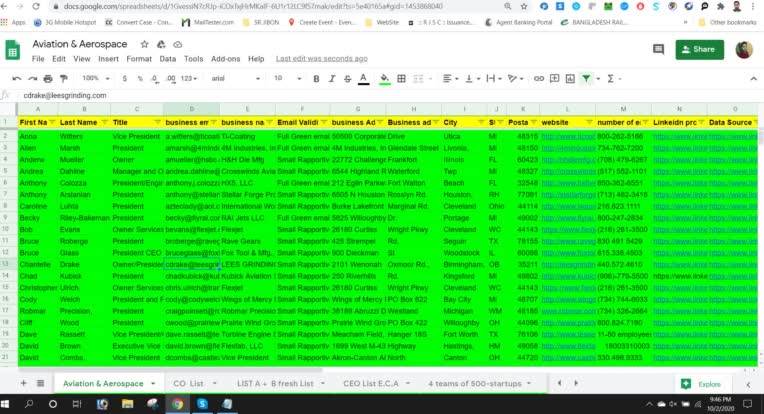
Task: Open filter dropdown on Title column
Action: pos(157,122)
